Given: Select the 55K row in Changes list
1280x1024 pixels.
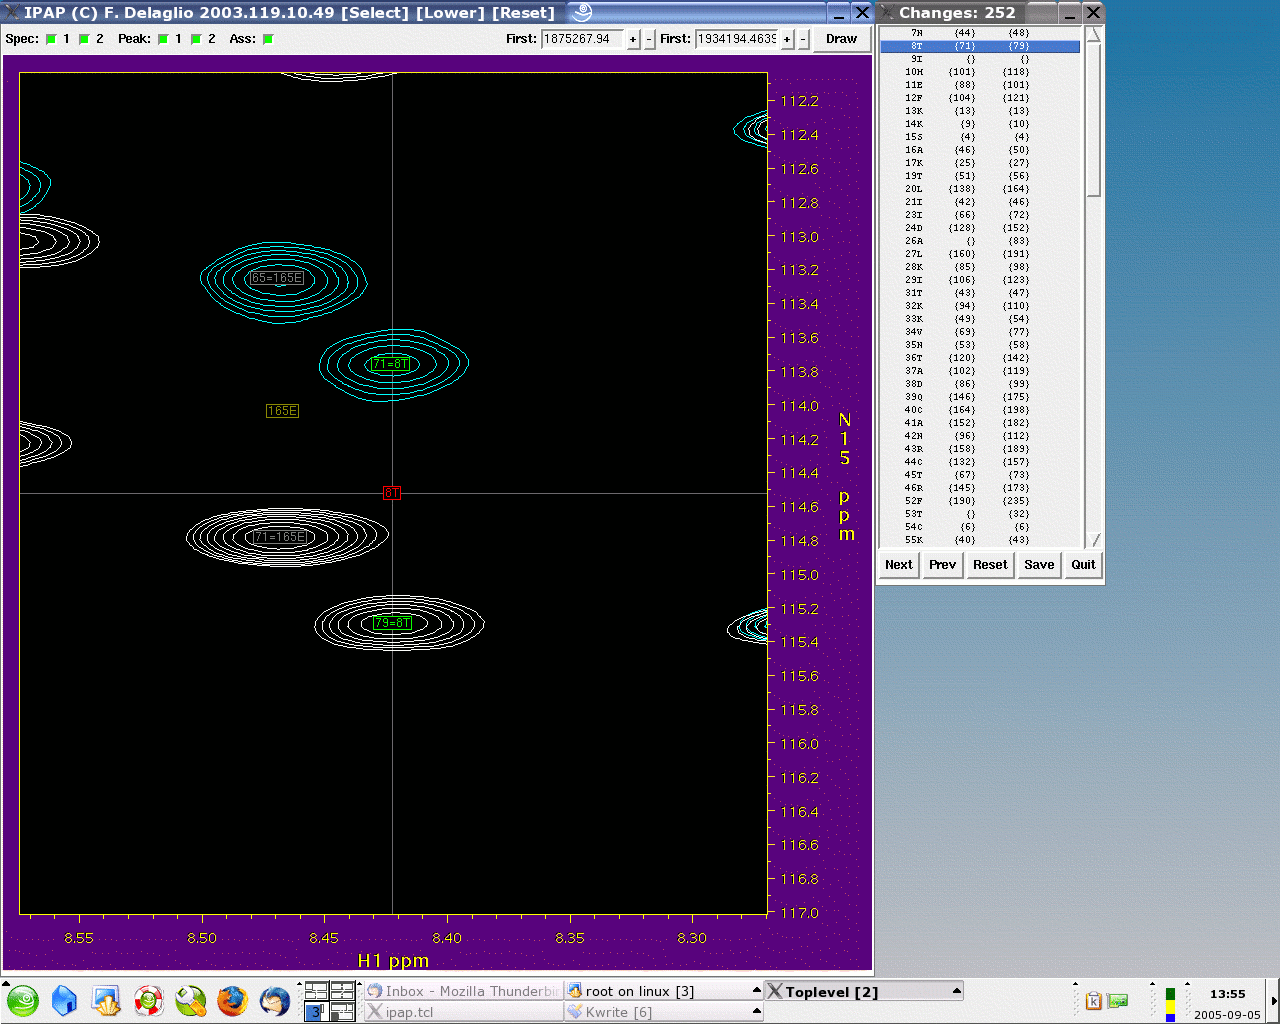Looking at the screenshot, I should pos(980,540).
